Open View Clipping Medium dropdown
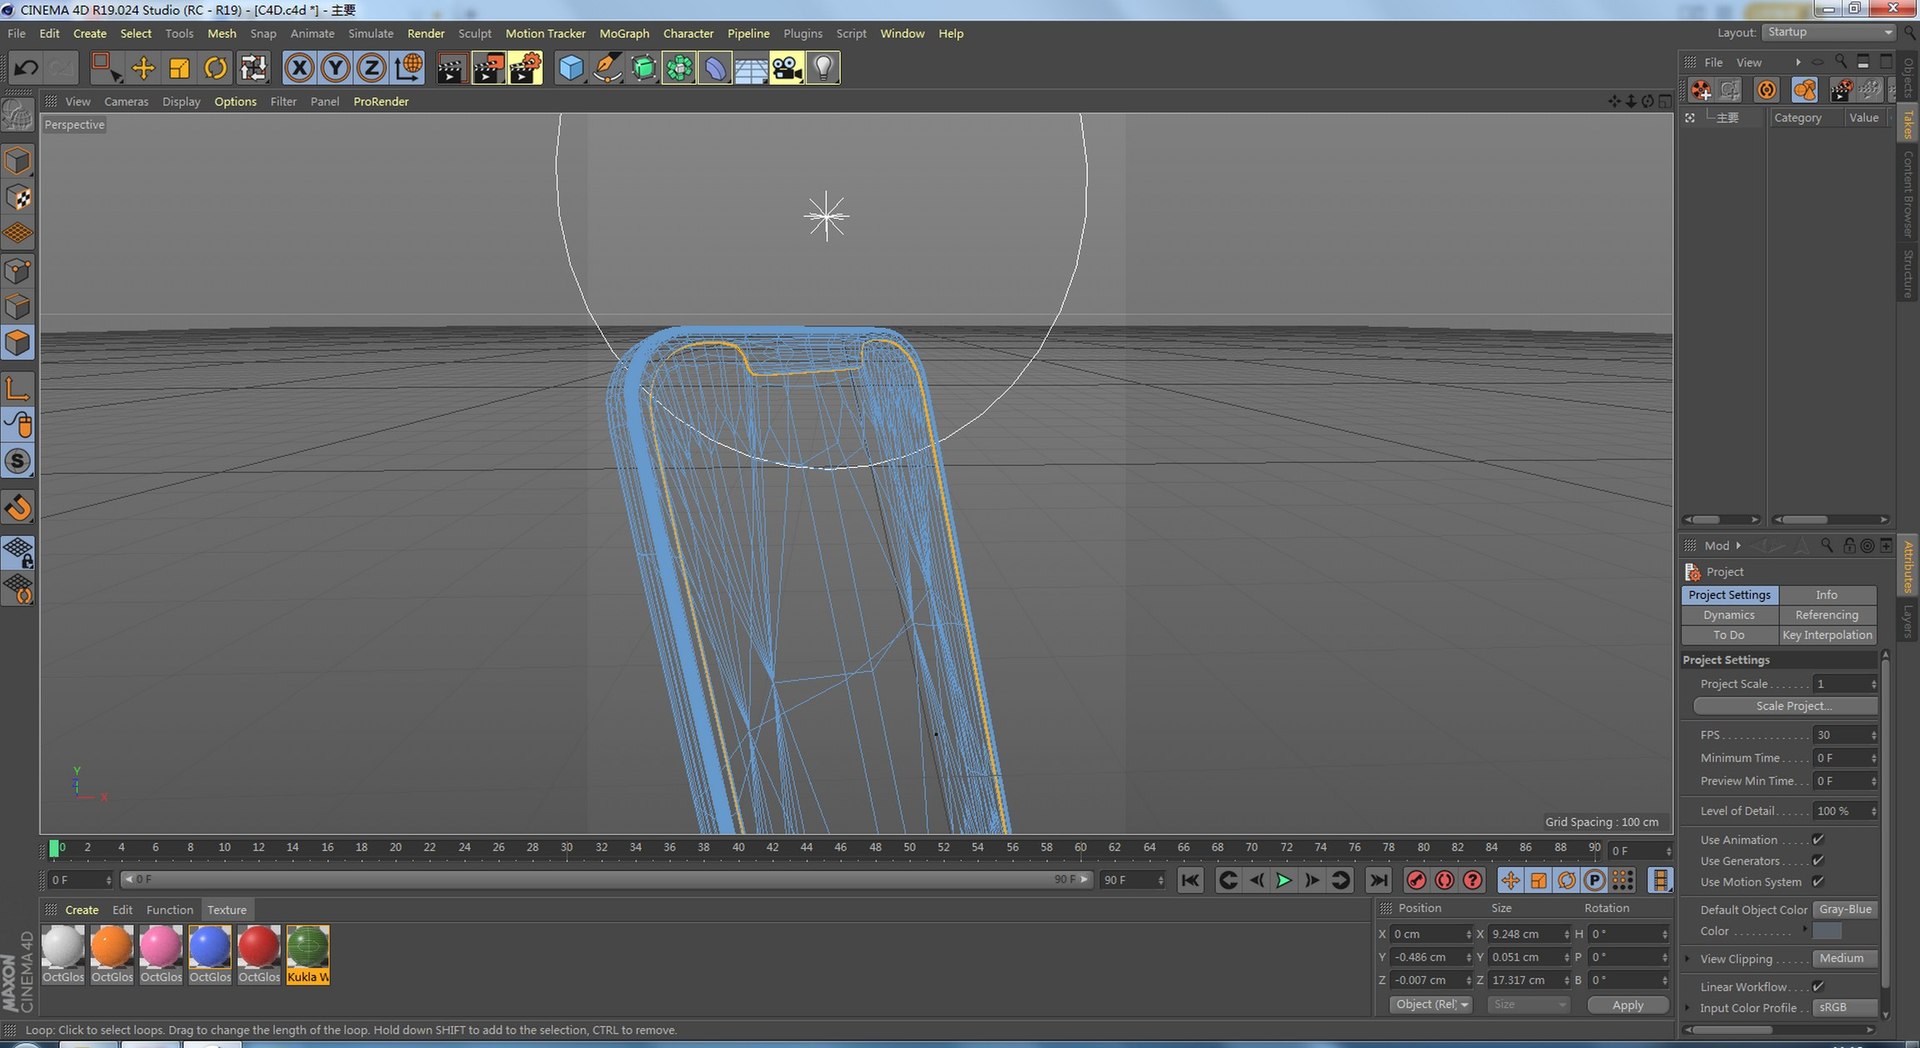 1846,959
